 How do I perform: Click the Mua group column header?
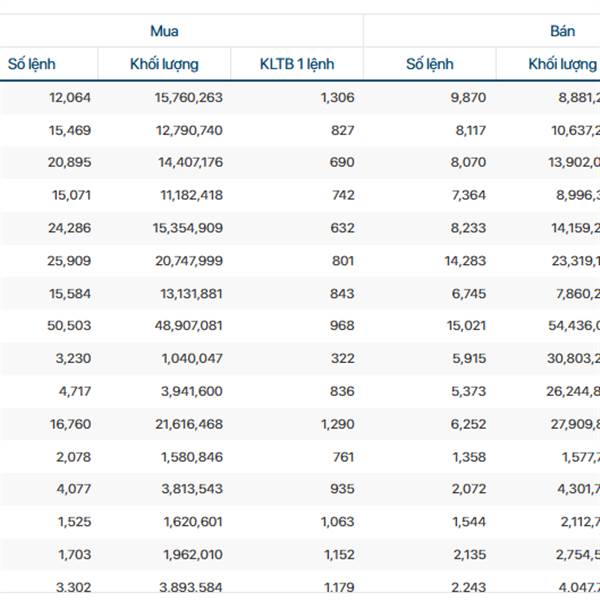164,31
